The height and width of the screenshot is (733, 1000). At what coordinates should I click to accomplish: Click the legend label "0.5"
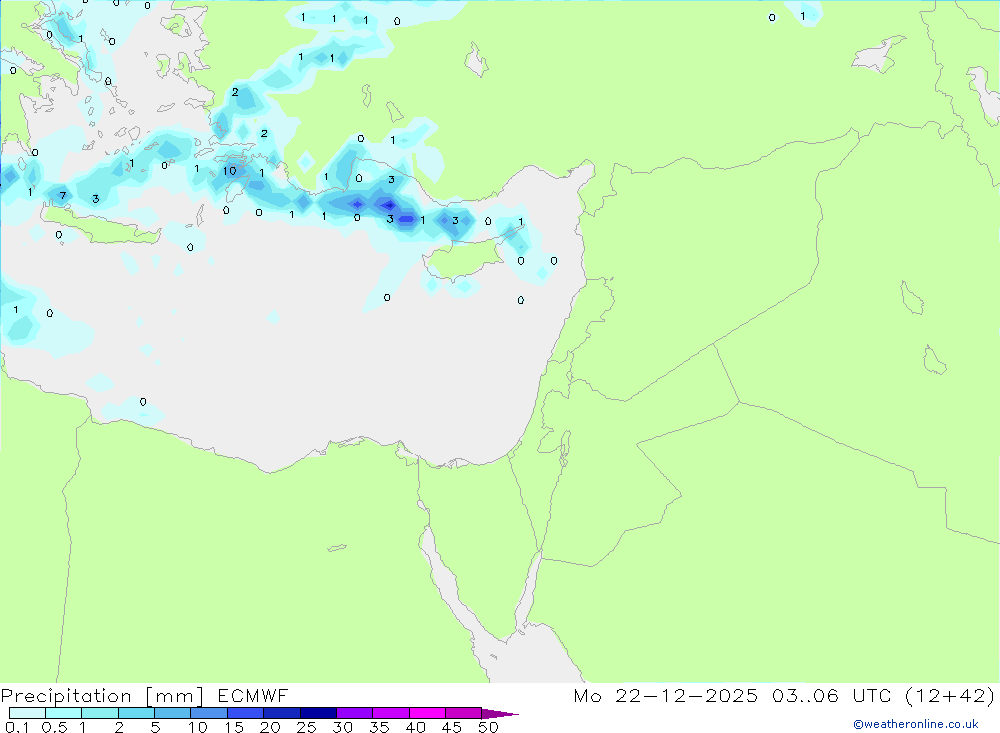[54, 727]
